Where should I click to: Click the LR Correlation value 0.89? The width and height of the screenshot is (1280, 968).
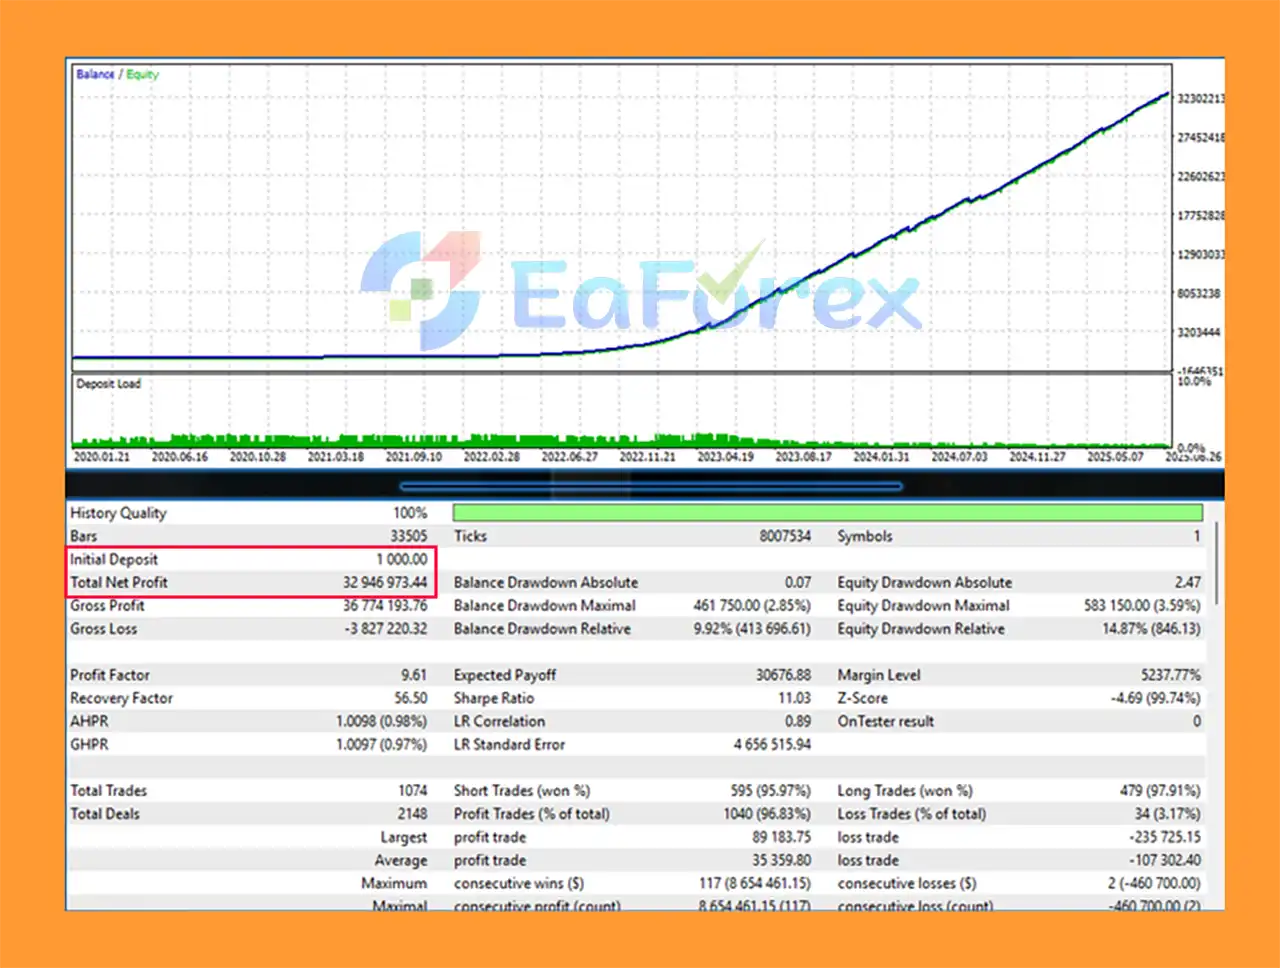click(x=798, y=721)
